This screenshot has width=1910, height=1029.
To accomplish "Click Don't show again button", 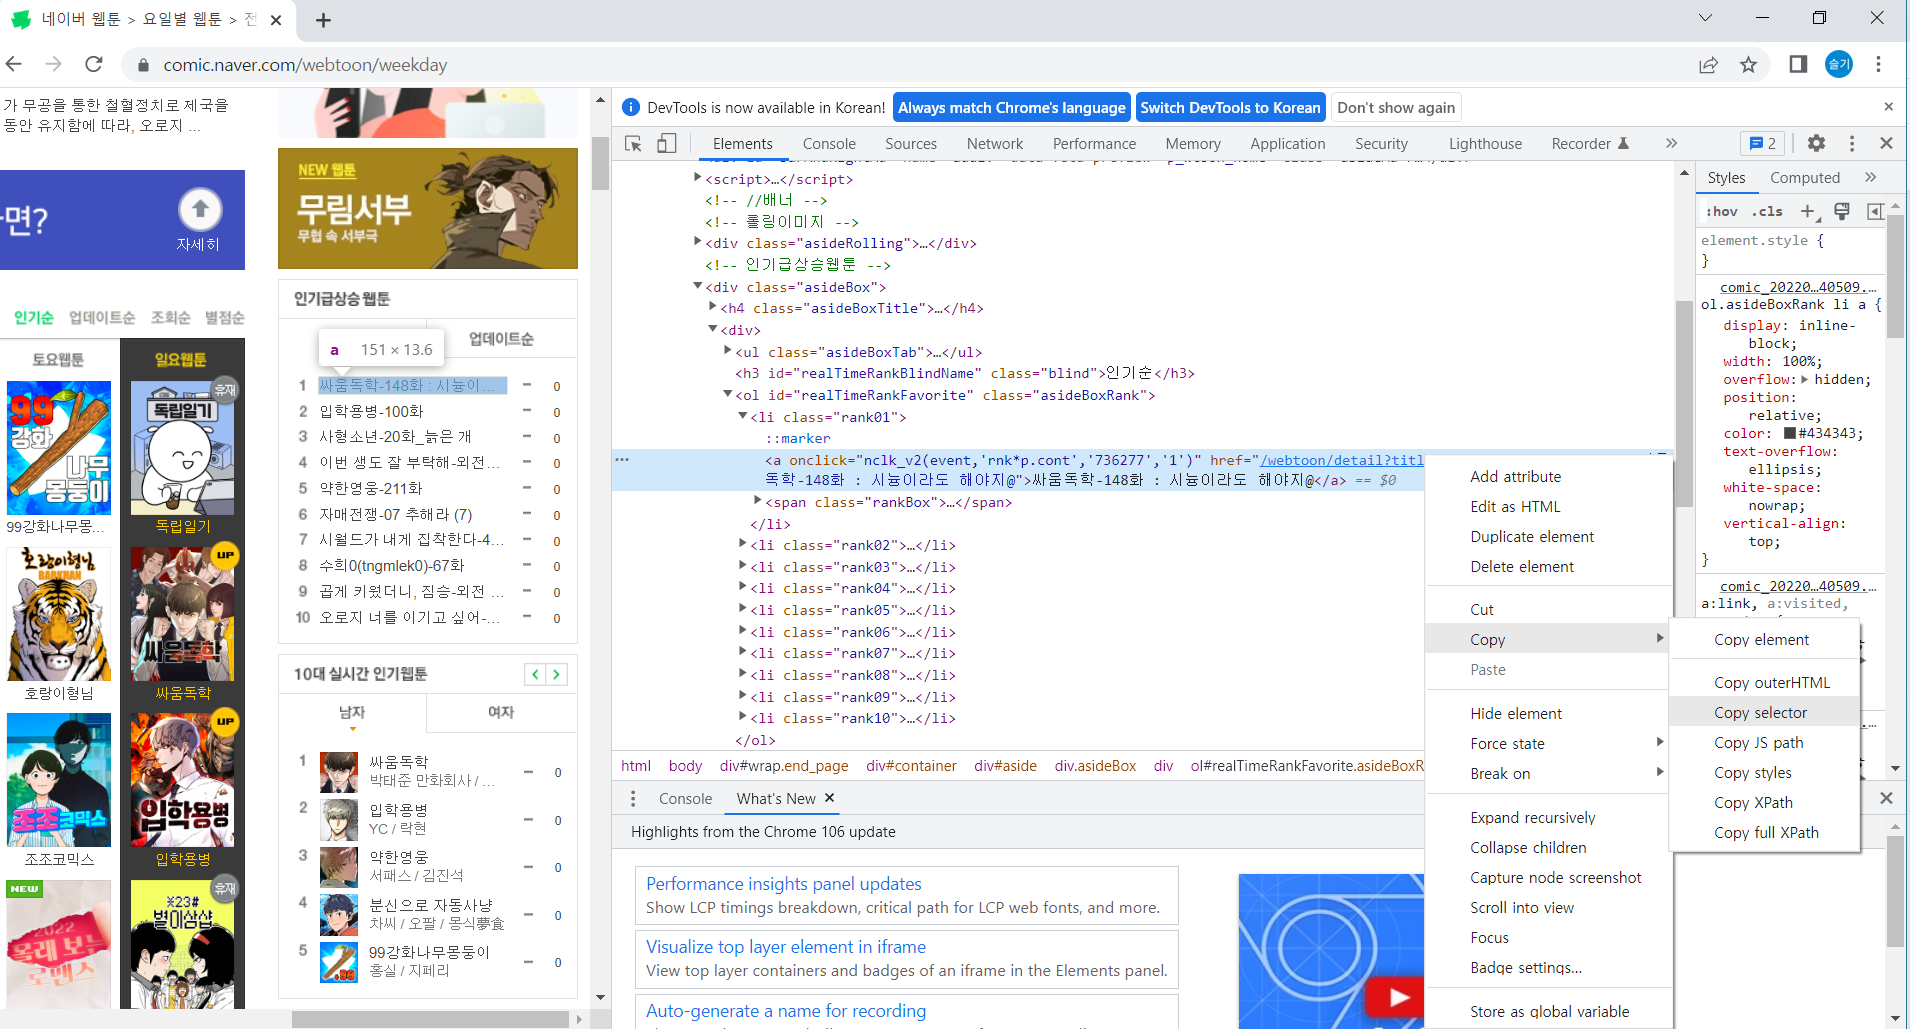I will 1396,107.
